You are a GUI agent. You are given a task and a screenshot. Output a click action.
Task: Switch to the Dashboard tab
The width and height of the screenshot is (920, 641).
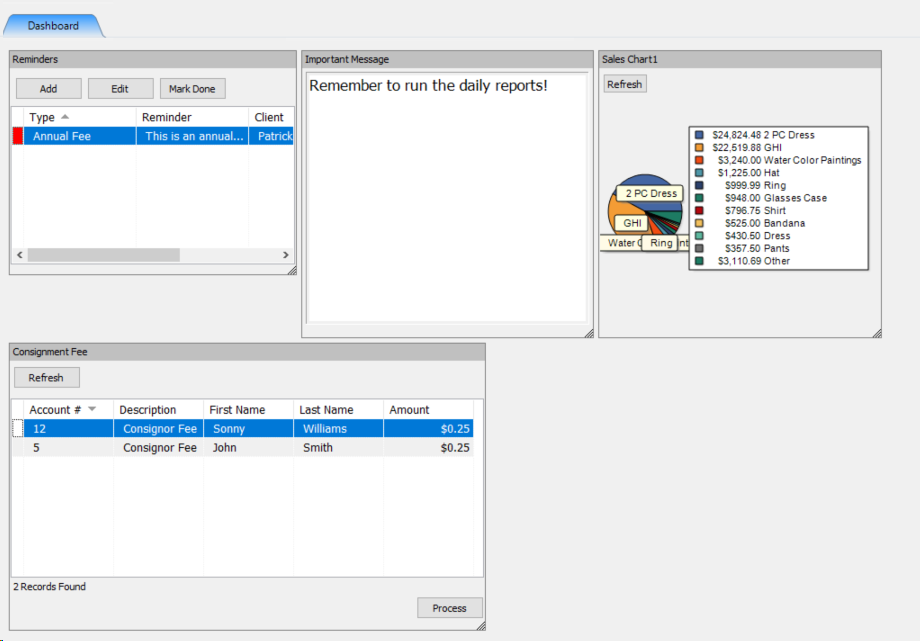coord(53,26)
